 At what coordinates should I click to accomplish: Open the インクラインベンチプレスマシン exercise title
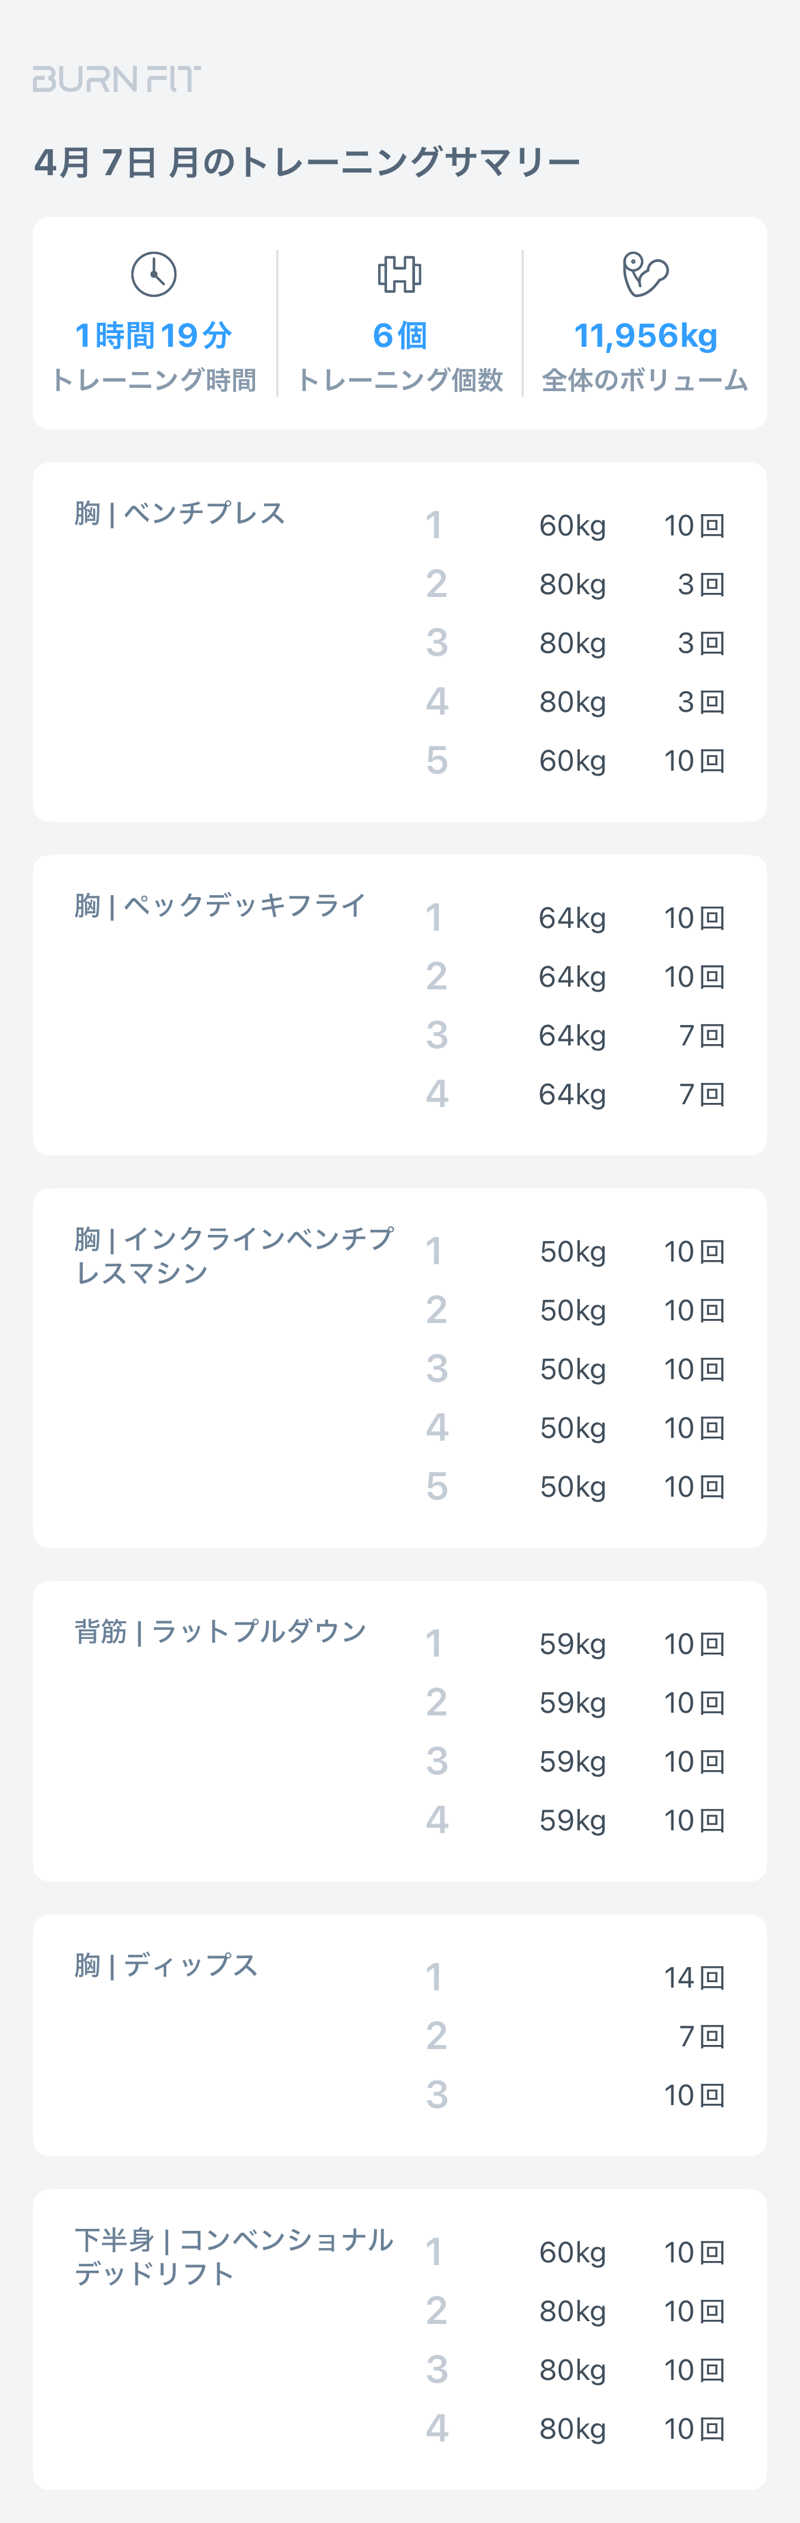pyautogui.click(x=234, y=1255)
